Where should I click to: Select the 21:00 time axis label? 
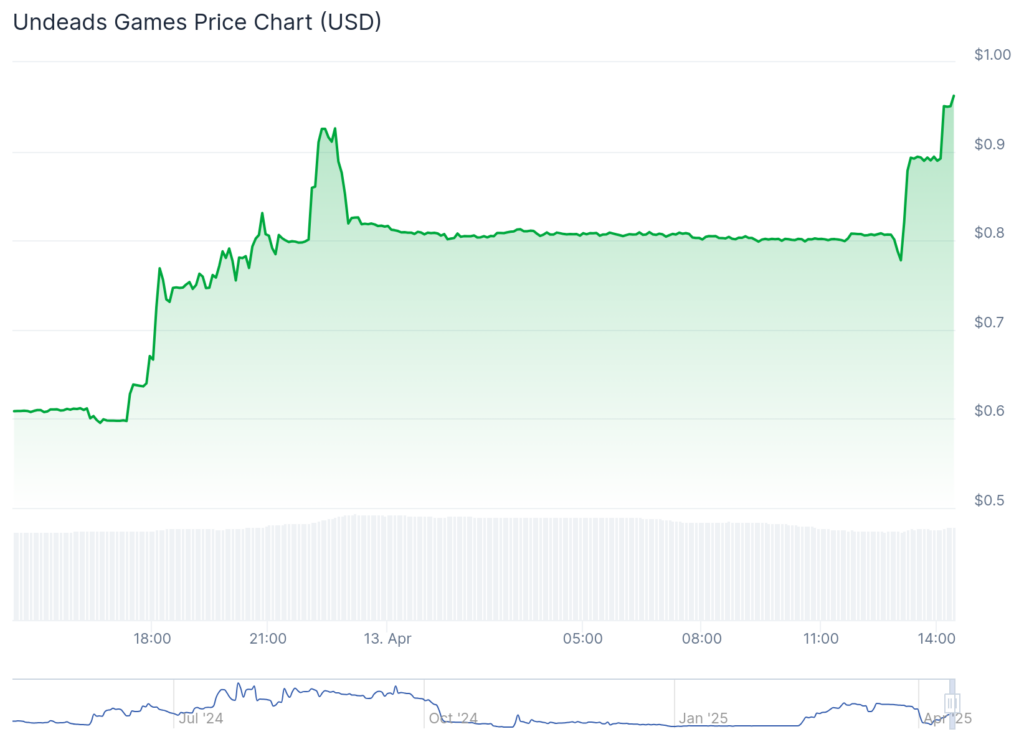[268, 638]
